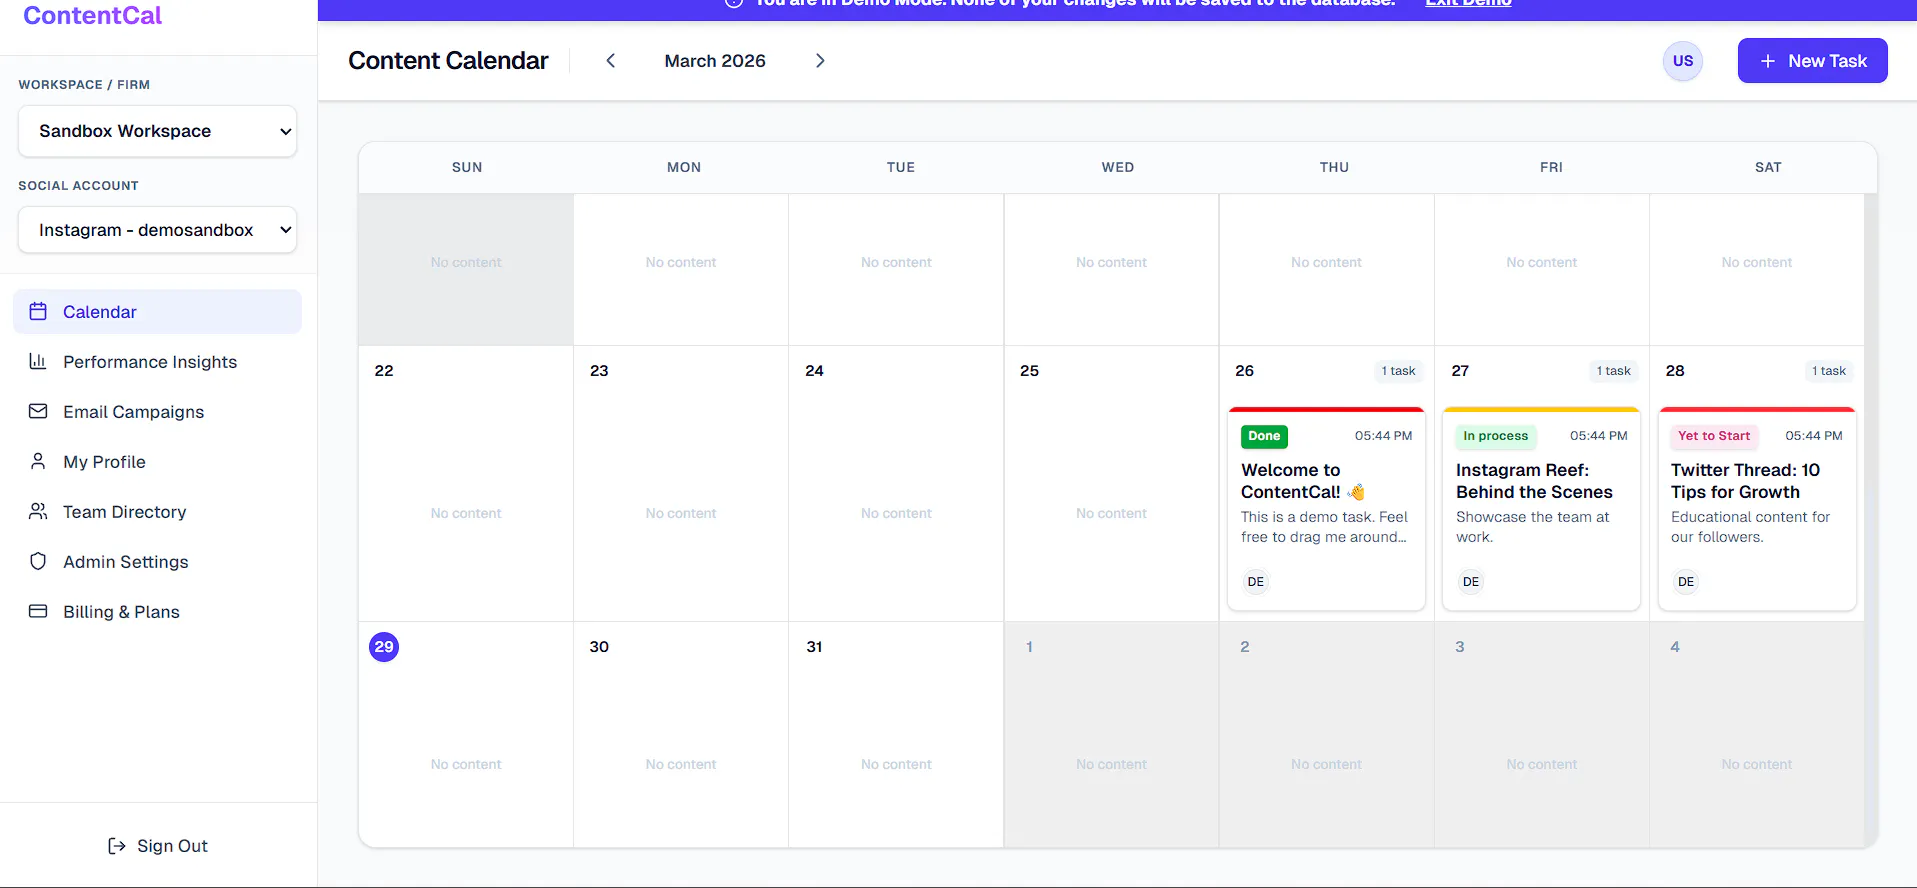
Task: Click the Done status badge
Action: [1264, 436]
